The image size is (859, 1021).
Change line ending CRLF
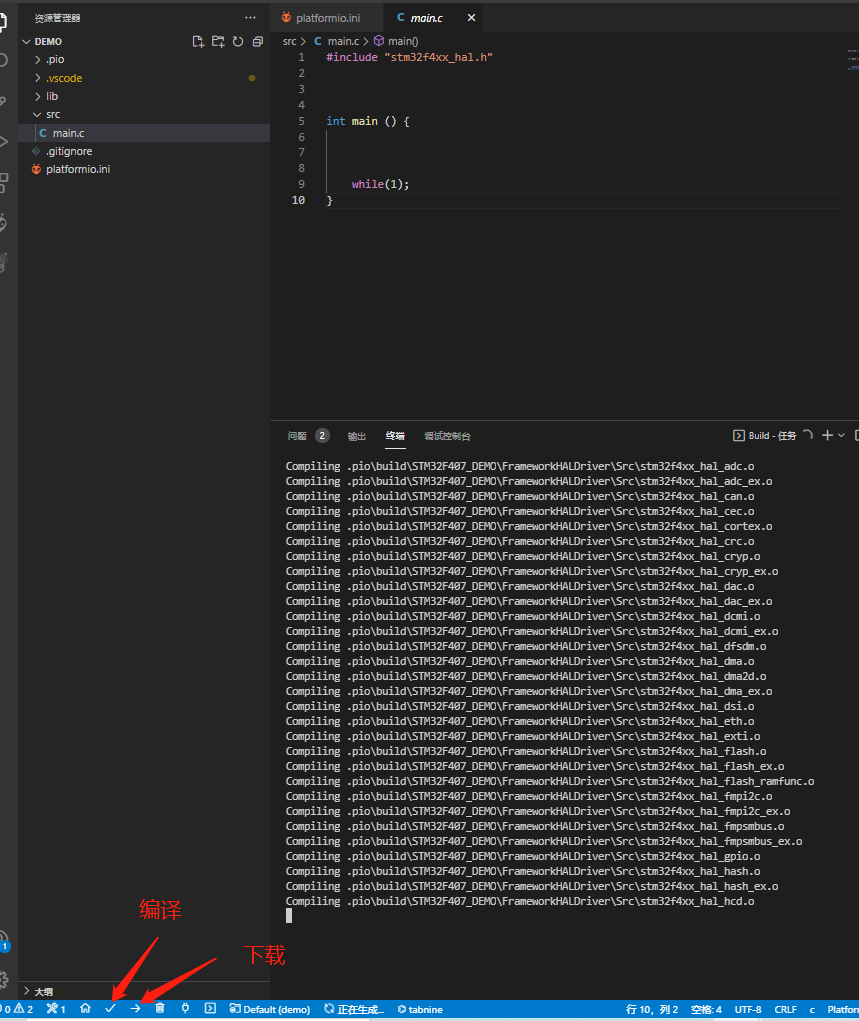click(785, 1009)
